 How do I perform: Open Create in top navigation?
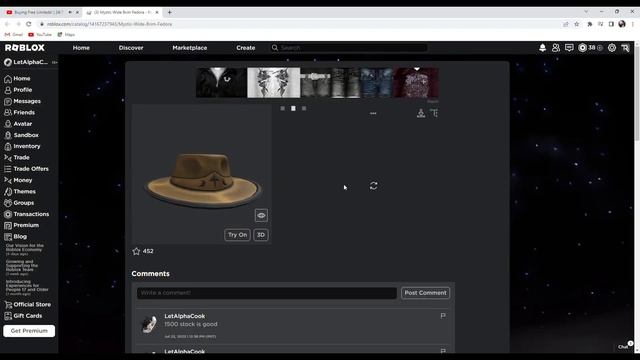[246, 48]
